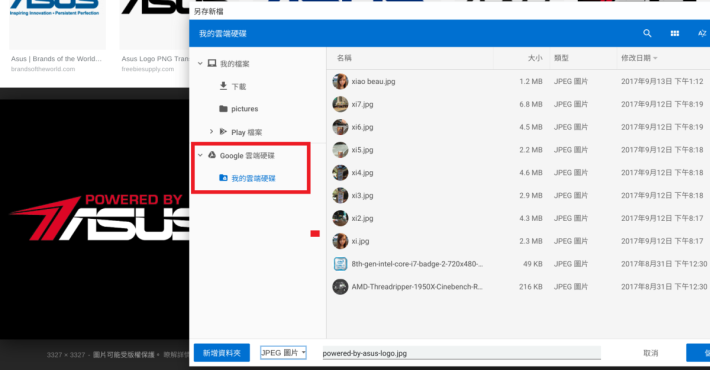
Task: Collapse the 我的檔案 tree section
Action: [x=200, y=63]
